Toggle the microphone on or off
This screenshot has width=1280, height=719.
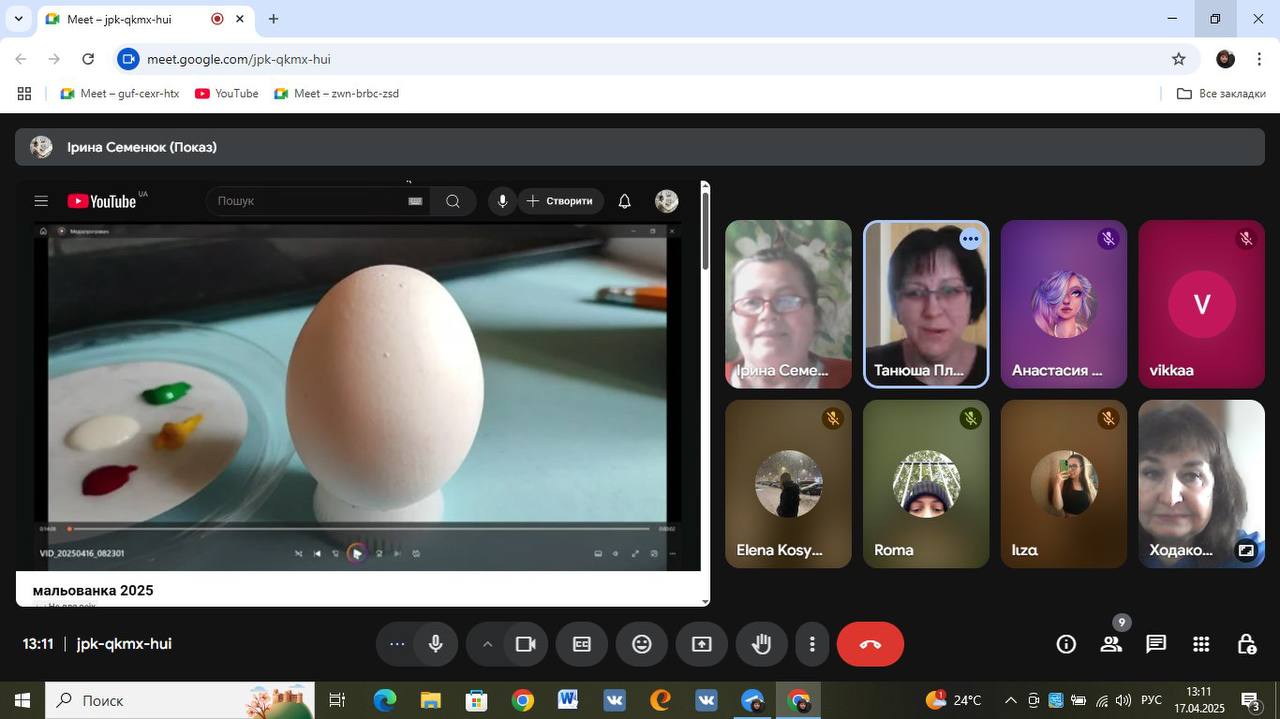coord(436,644)
